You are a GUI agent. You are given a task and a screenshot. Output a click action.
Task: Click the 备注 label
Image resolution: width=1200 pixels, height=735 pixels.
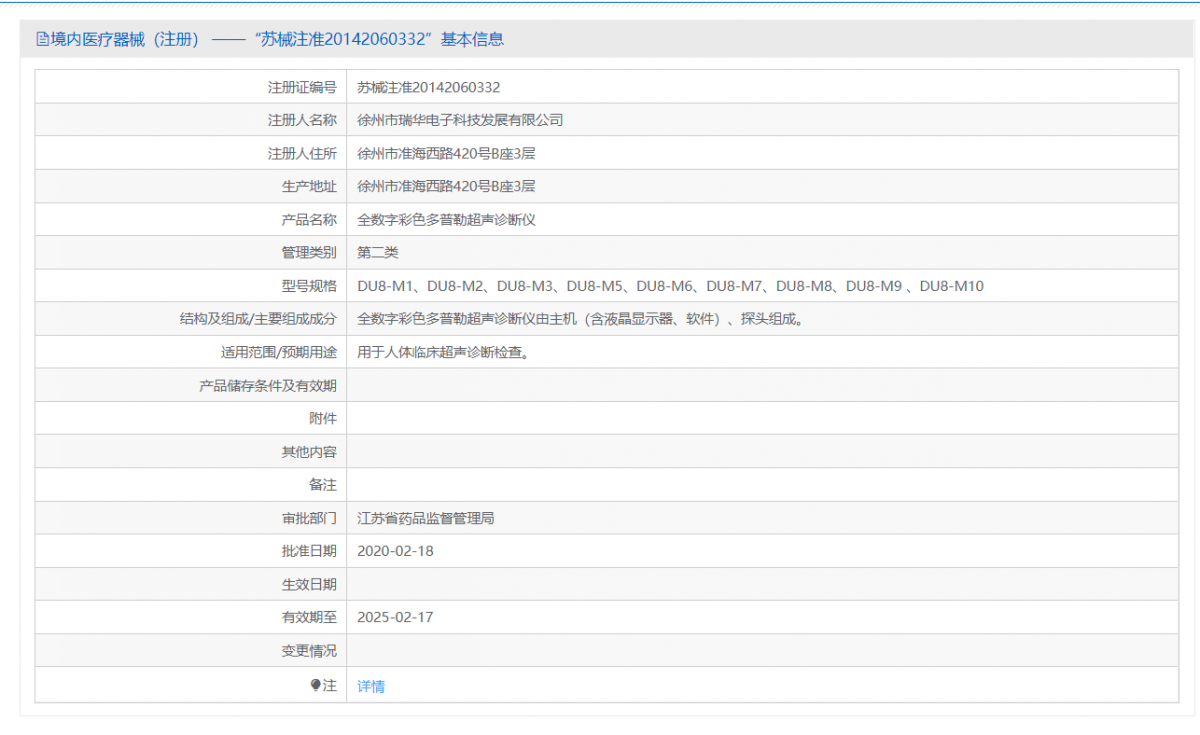pos(323,484)
